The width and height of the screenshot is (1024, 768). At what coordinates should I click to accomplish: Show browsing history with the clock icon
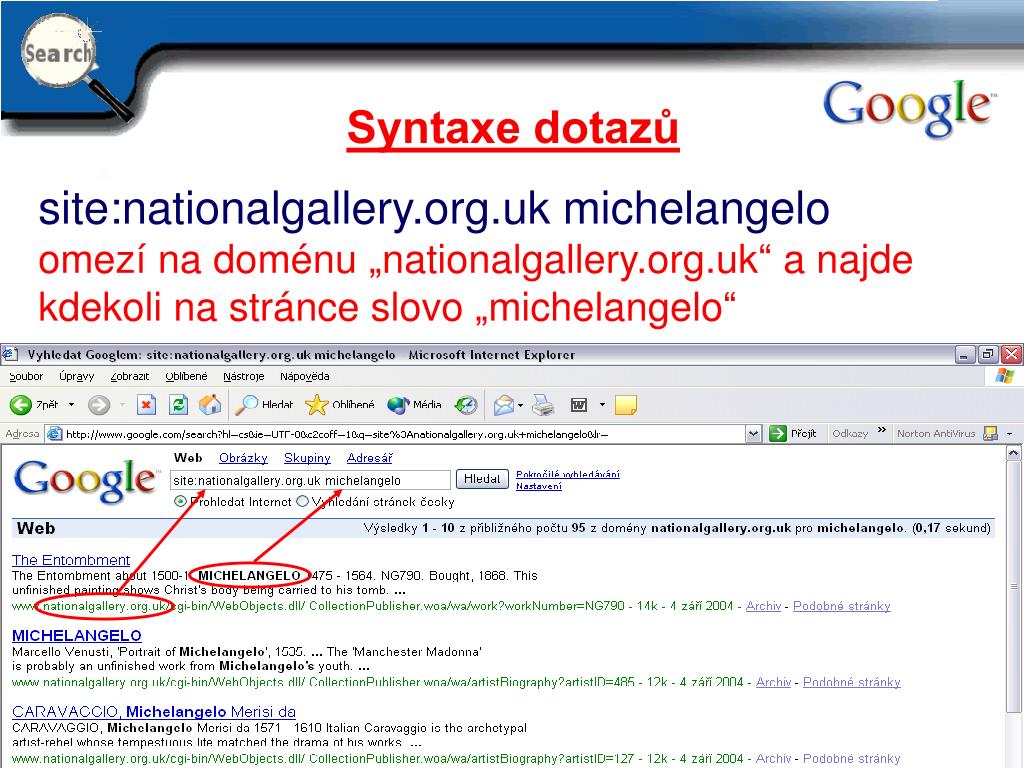click(x=466, y=405)
